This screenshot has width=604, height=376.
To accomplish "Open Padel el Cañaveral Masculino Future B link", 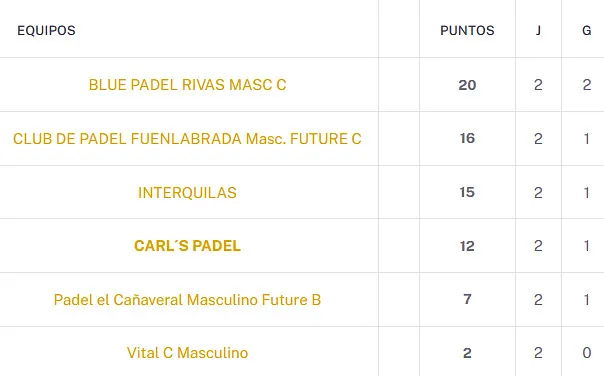I will pyautogui.click(x=187, y=300).
